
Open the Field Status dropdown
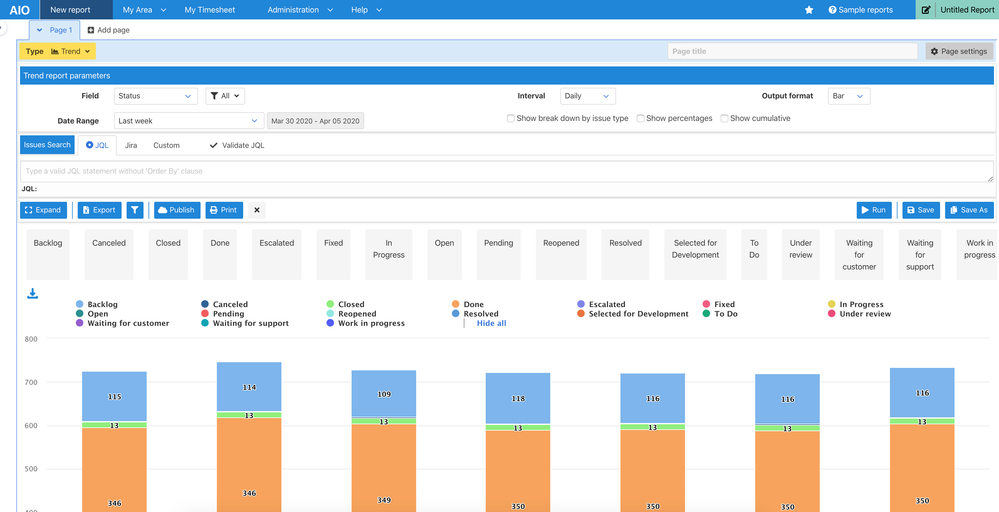[155, 96]
